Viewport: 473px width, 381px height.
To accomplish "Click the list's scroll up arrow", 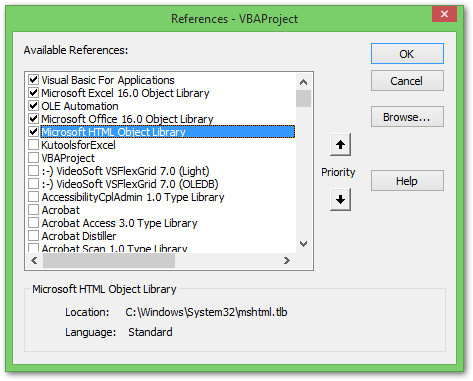I will [303, 82].
